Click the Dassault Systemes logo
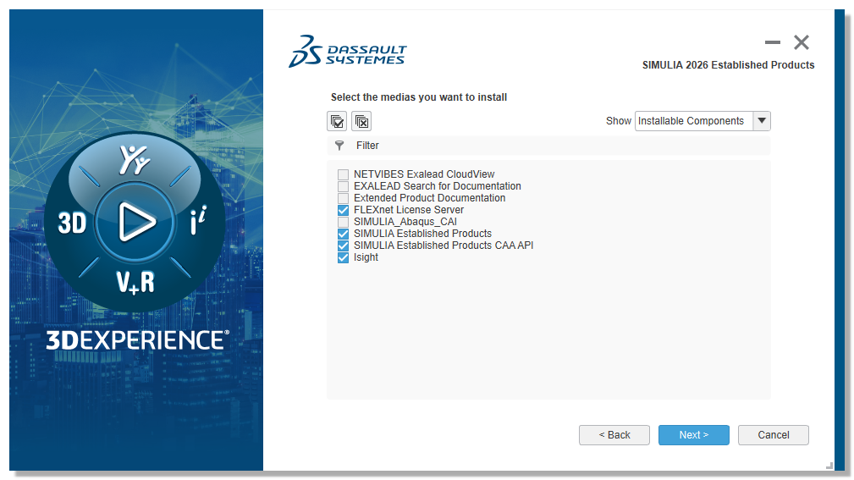The height and width of the screenshot is (480, 854). 347,52
